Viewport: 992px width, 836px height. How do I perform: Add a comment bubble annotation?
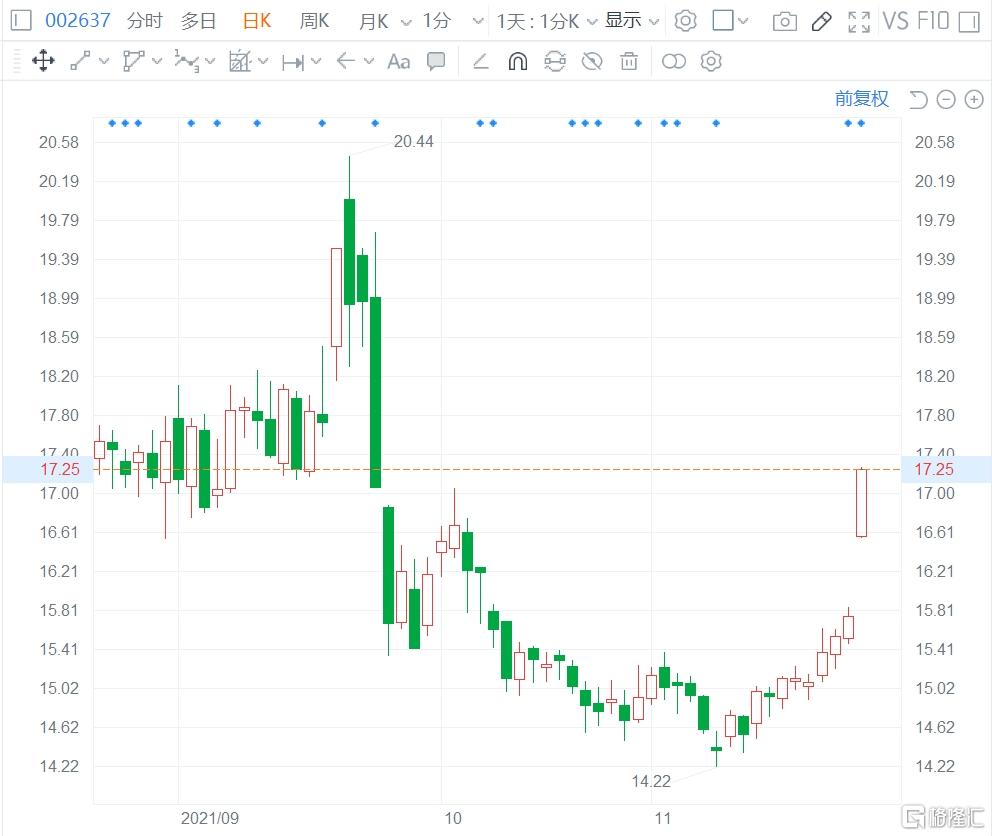pyautogui.click(x=436, y=61)
